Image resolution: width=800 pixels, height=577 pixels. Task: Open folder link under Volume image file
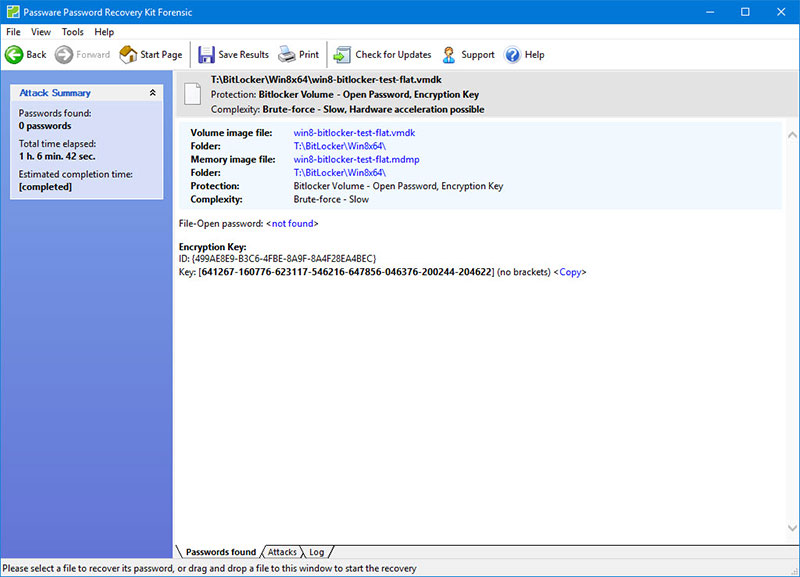(x=339, y=146)
